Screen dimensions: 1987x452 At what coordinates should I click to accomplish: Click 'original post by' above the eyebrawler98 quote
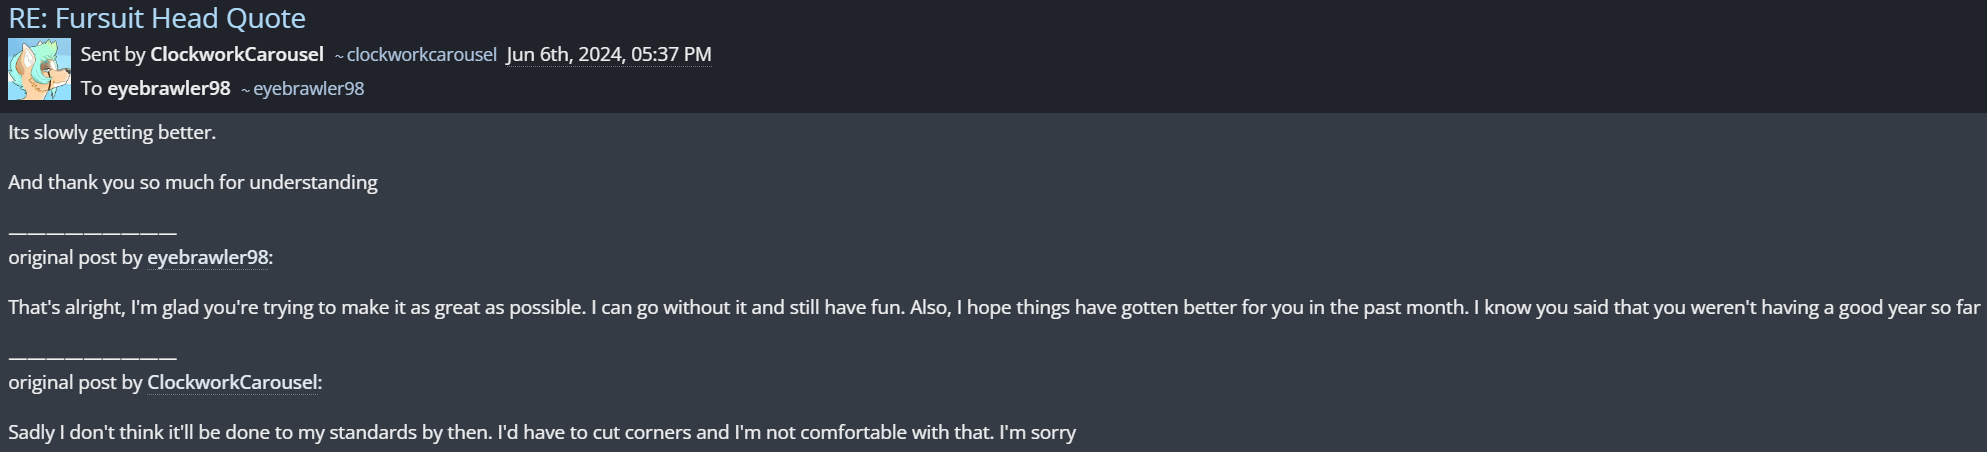point(75,257)
